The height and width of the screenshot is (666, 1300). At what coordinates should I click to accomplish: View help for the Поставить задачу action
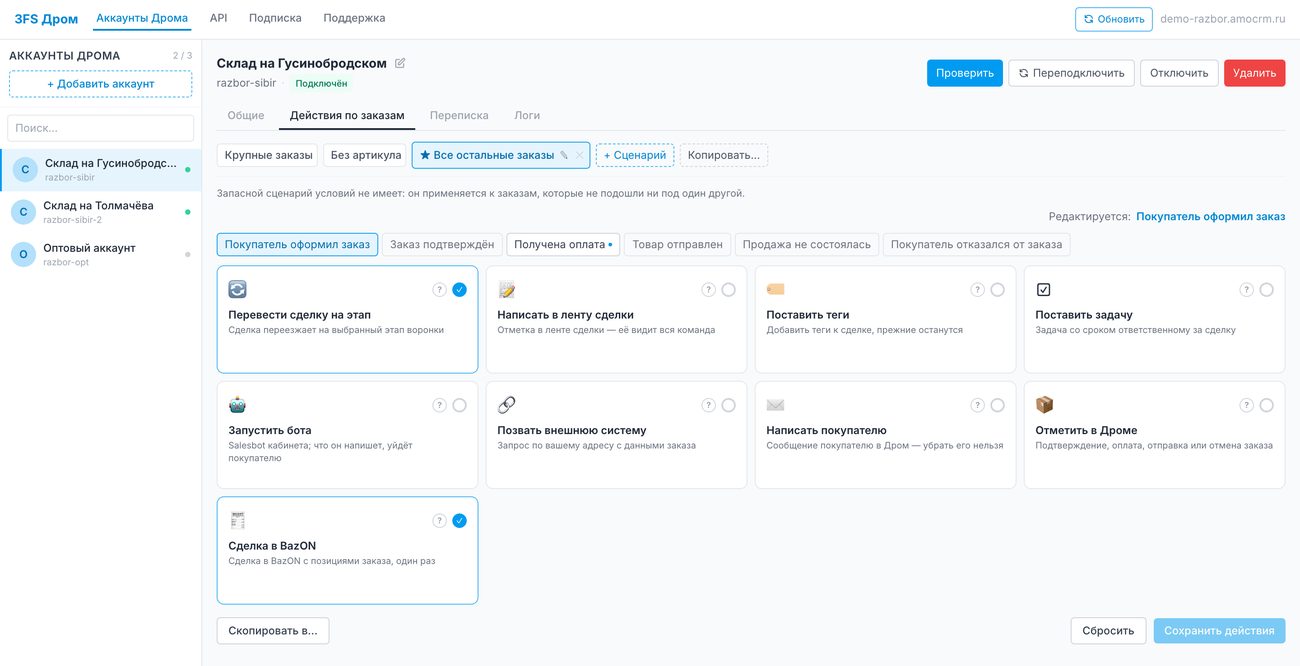(x=1246, y=290)
